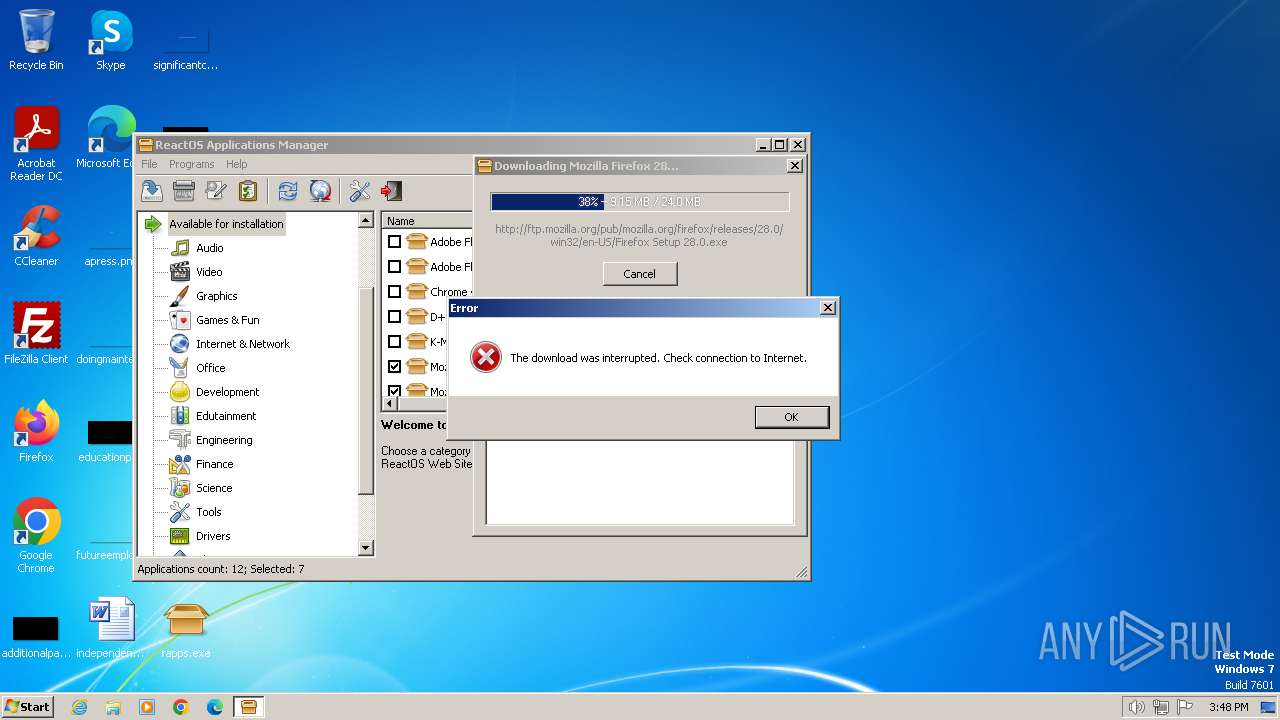Click the Name column header
This screenshot has height=720, width=1280.
point(428,221)
